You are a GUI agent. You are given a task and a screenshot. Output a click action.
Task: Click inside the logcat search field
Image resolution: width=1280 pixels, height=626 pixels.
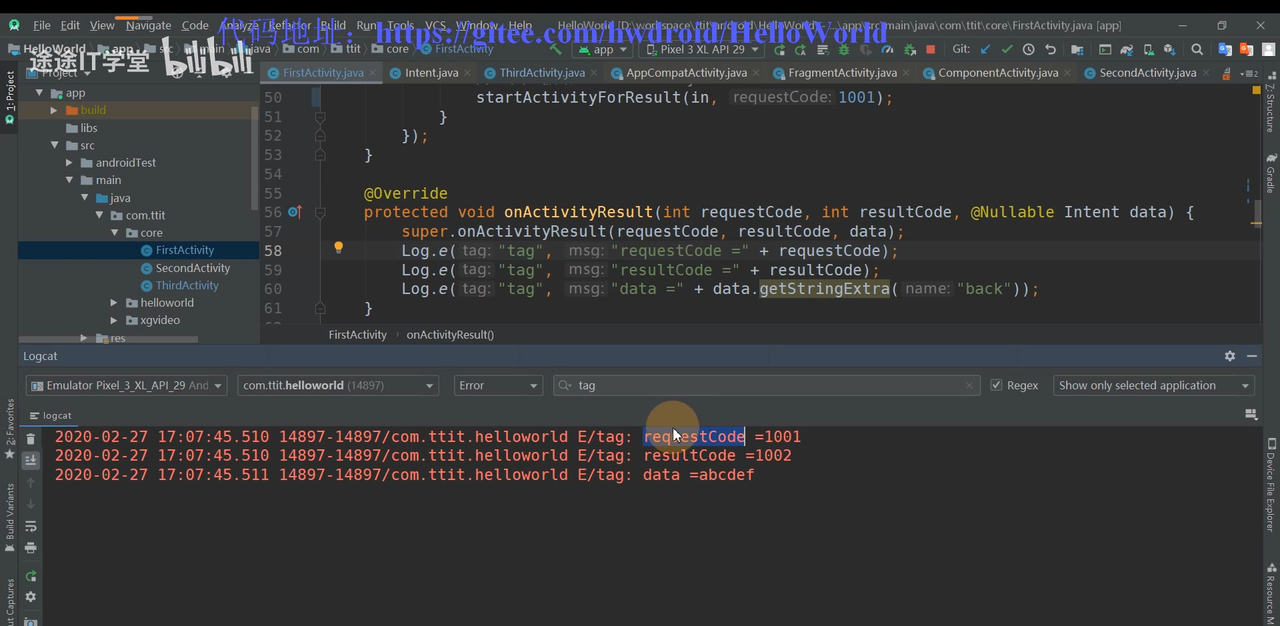pos(765,385)
